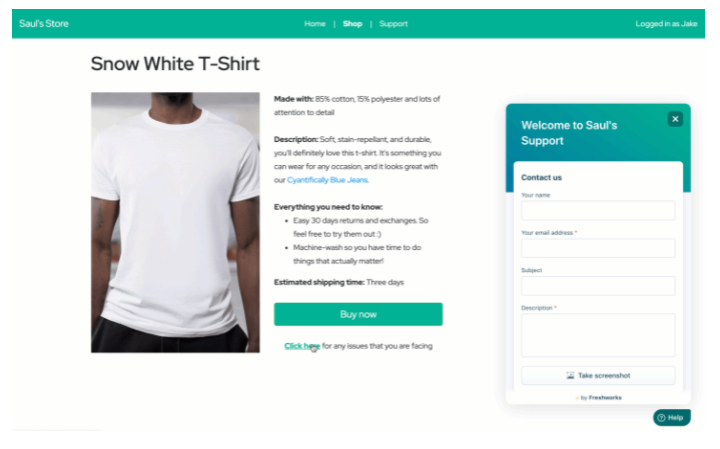This screenshot has width=720, height=449.
Task: Close the Saul's Support widget
Action: pos(675,119)
